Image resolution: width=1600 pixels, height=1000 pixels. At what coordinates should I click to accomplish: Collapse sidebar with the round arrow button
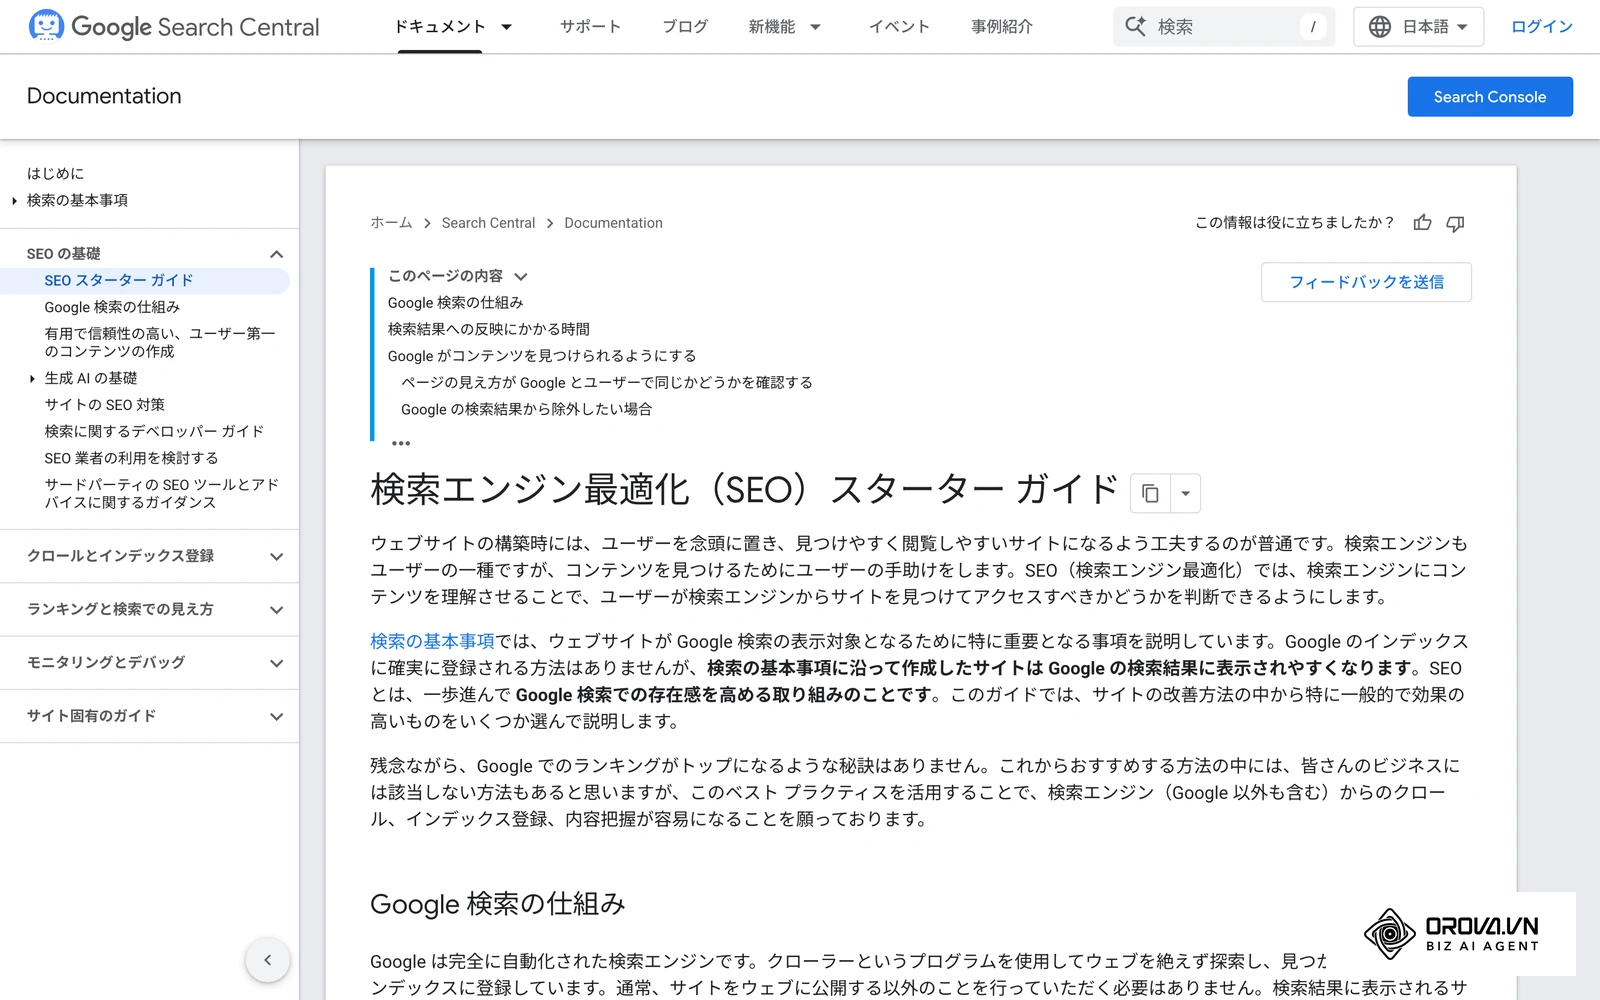click(x=267, y=960)
